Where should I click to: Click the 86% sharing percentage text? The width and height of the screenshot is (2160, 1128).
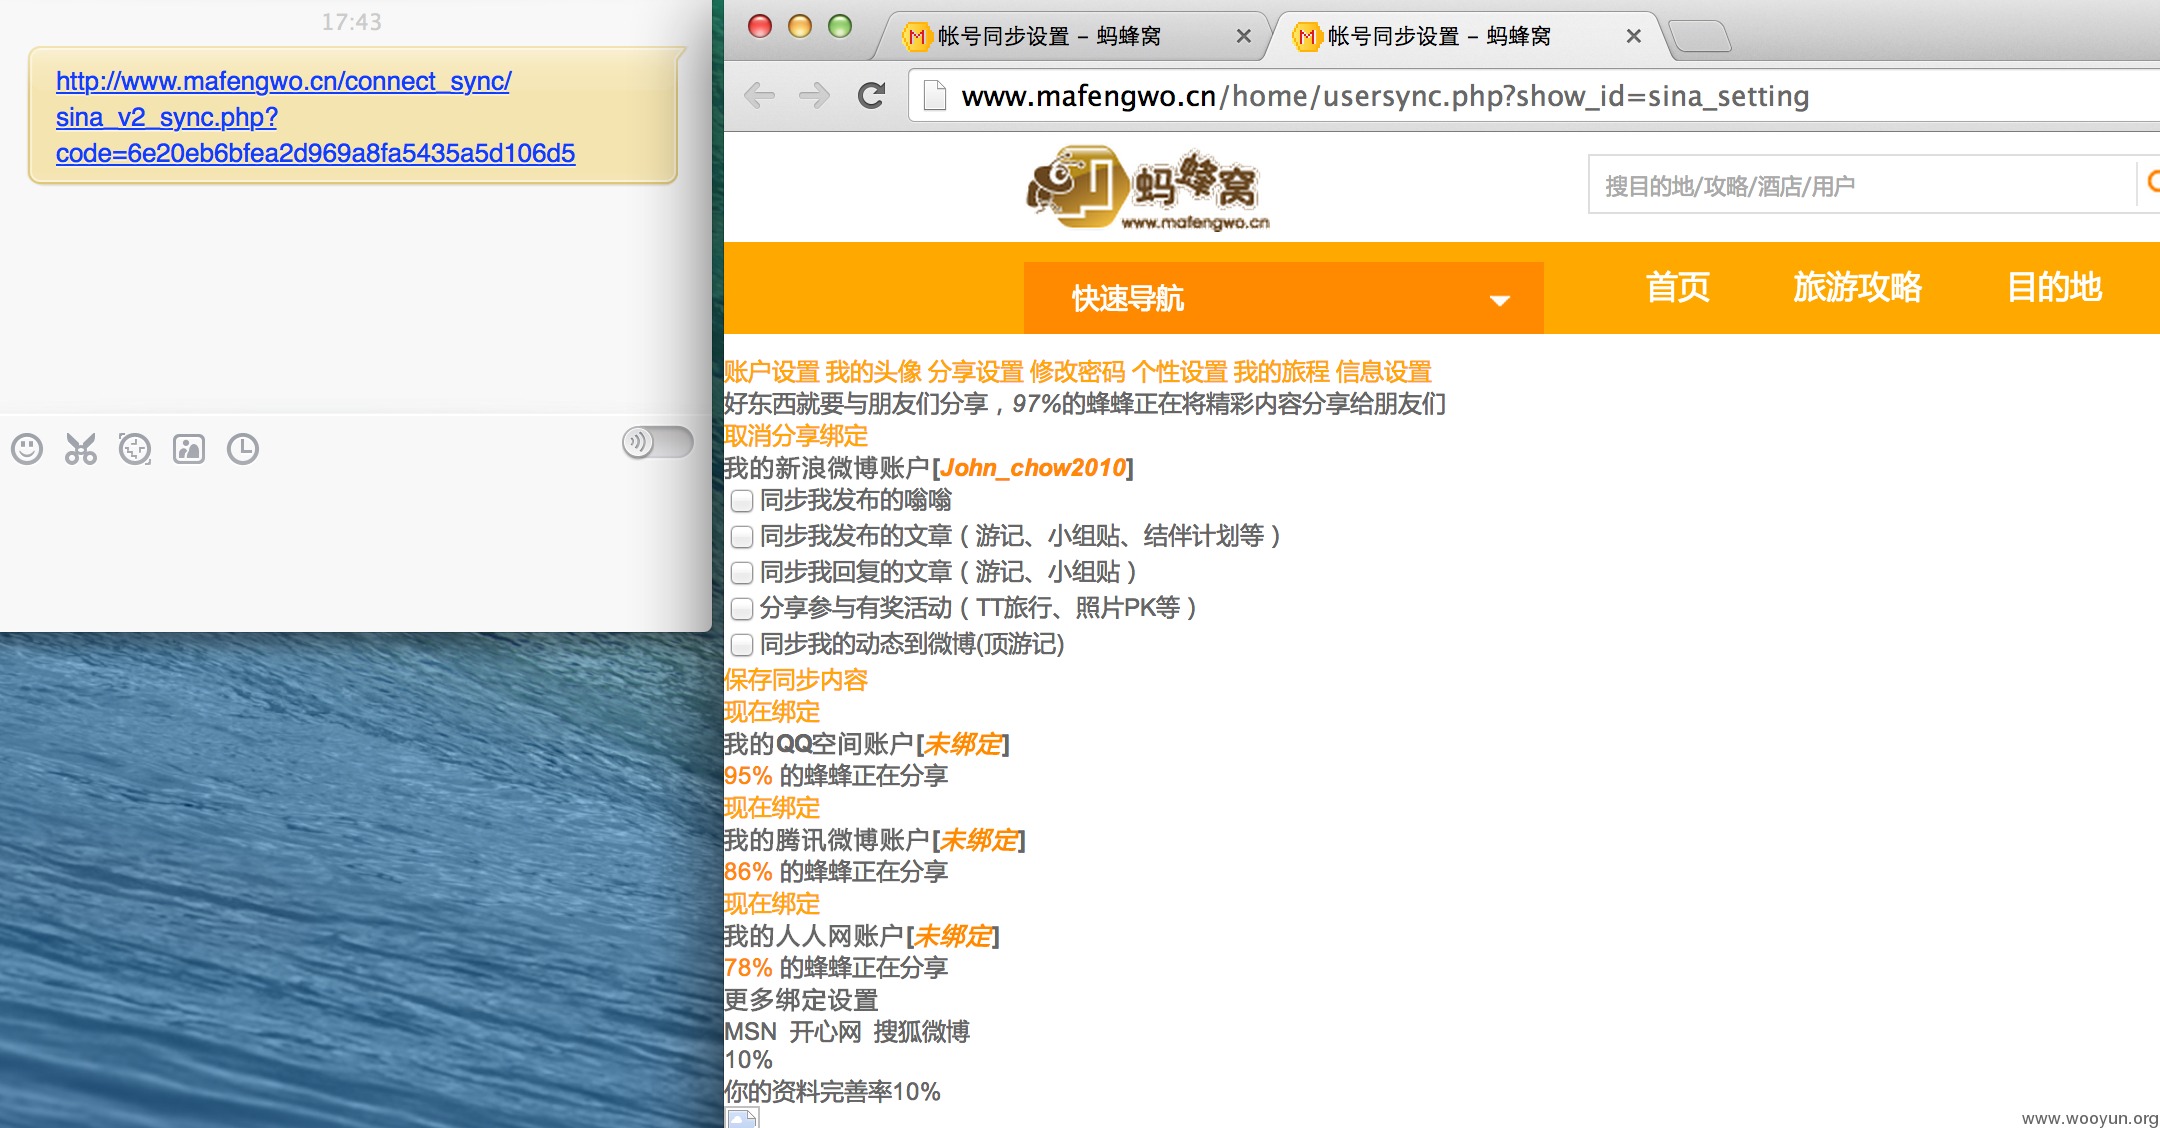click(x=748, y=872)
